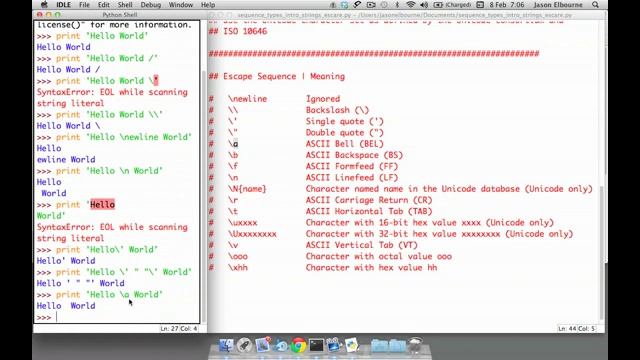Click the '\newline' entry in editor

pos(247,99)
